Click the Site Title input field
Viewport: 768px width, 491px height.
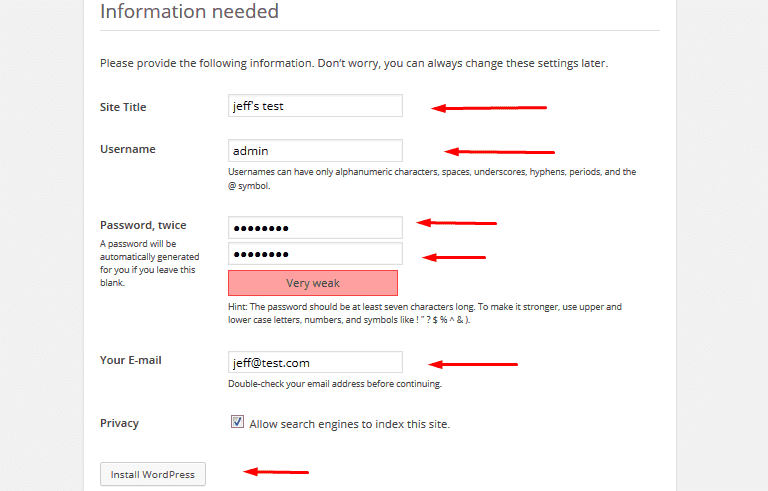click(x=315, y=106)
